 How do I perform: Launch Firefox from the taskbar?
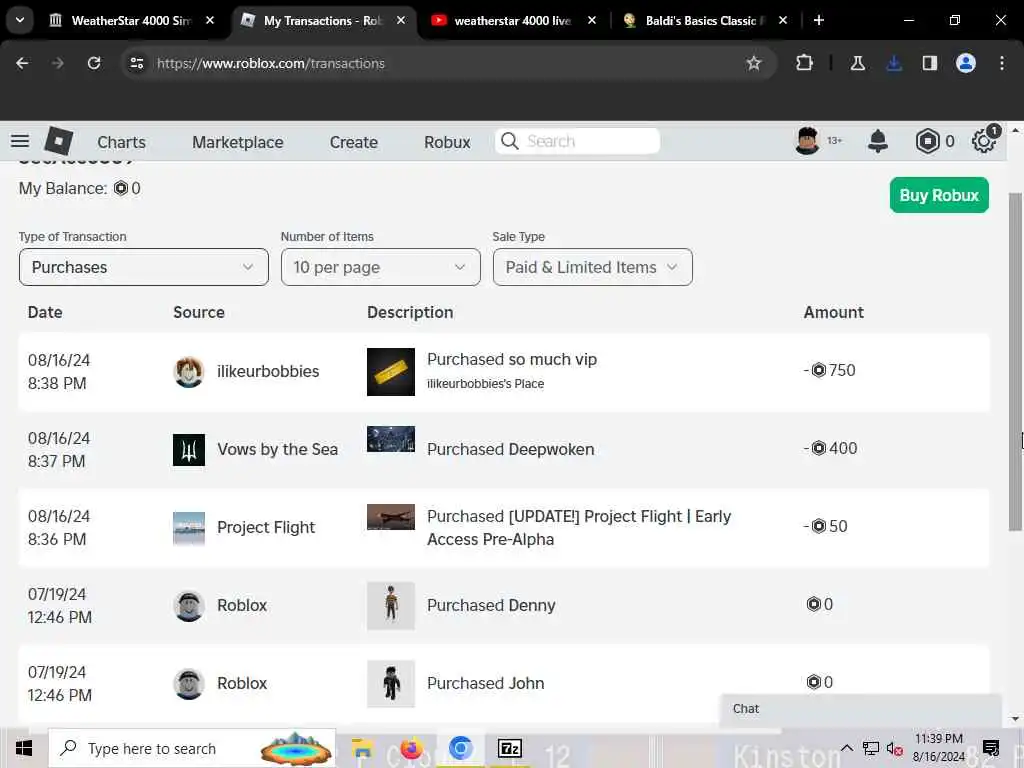click(x=411, y=748)
